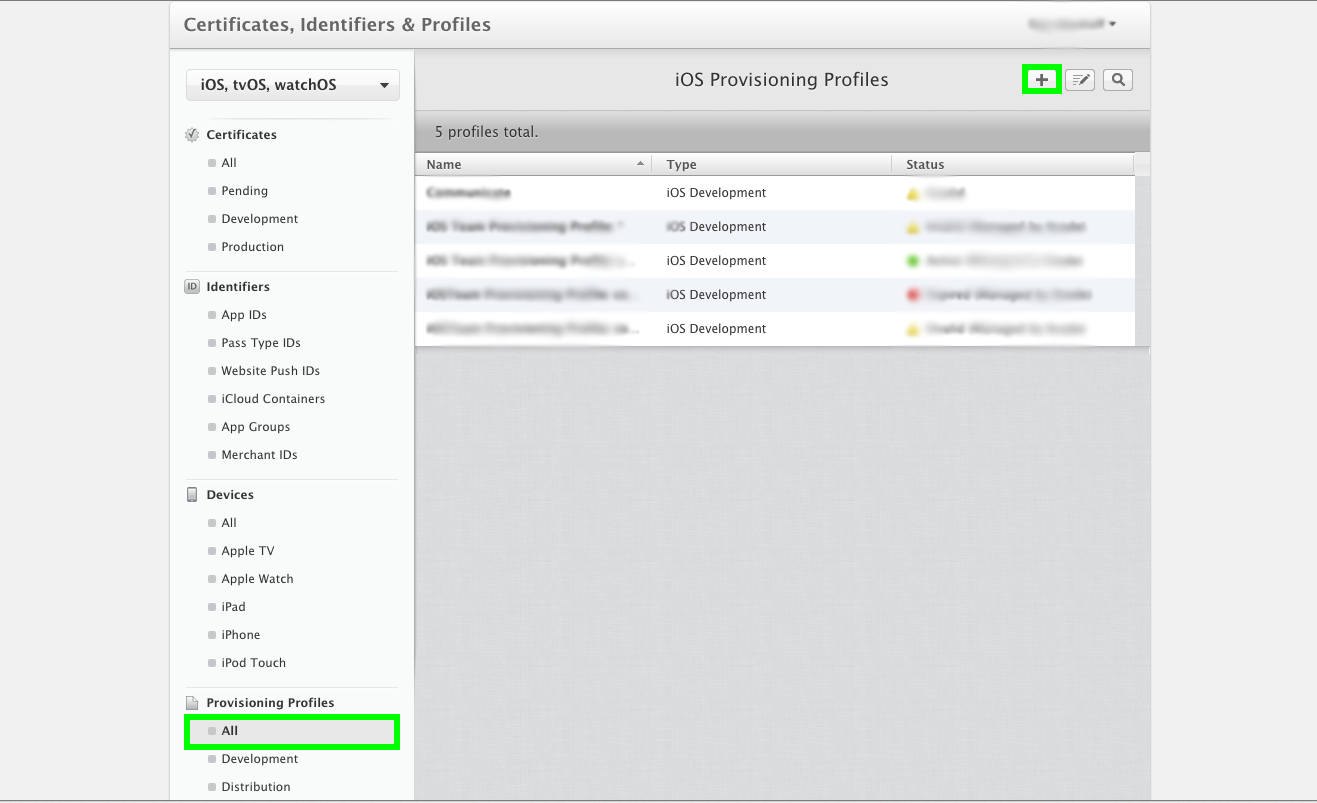Click the '5 profiles total.' summary text

[x=487, y=132]
